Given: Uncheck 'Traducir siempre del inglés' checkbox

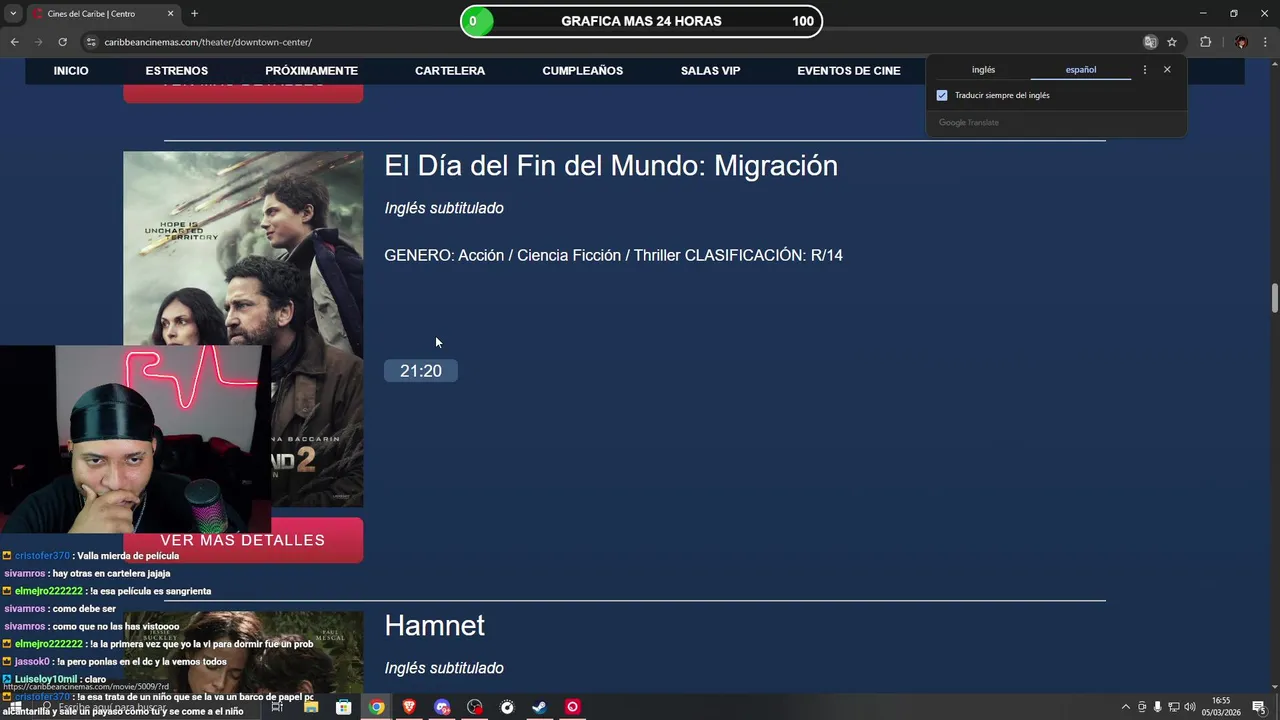Looking at the screenshot, I should tap(942, 95).
